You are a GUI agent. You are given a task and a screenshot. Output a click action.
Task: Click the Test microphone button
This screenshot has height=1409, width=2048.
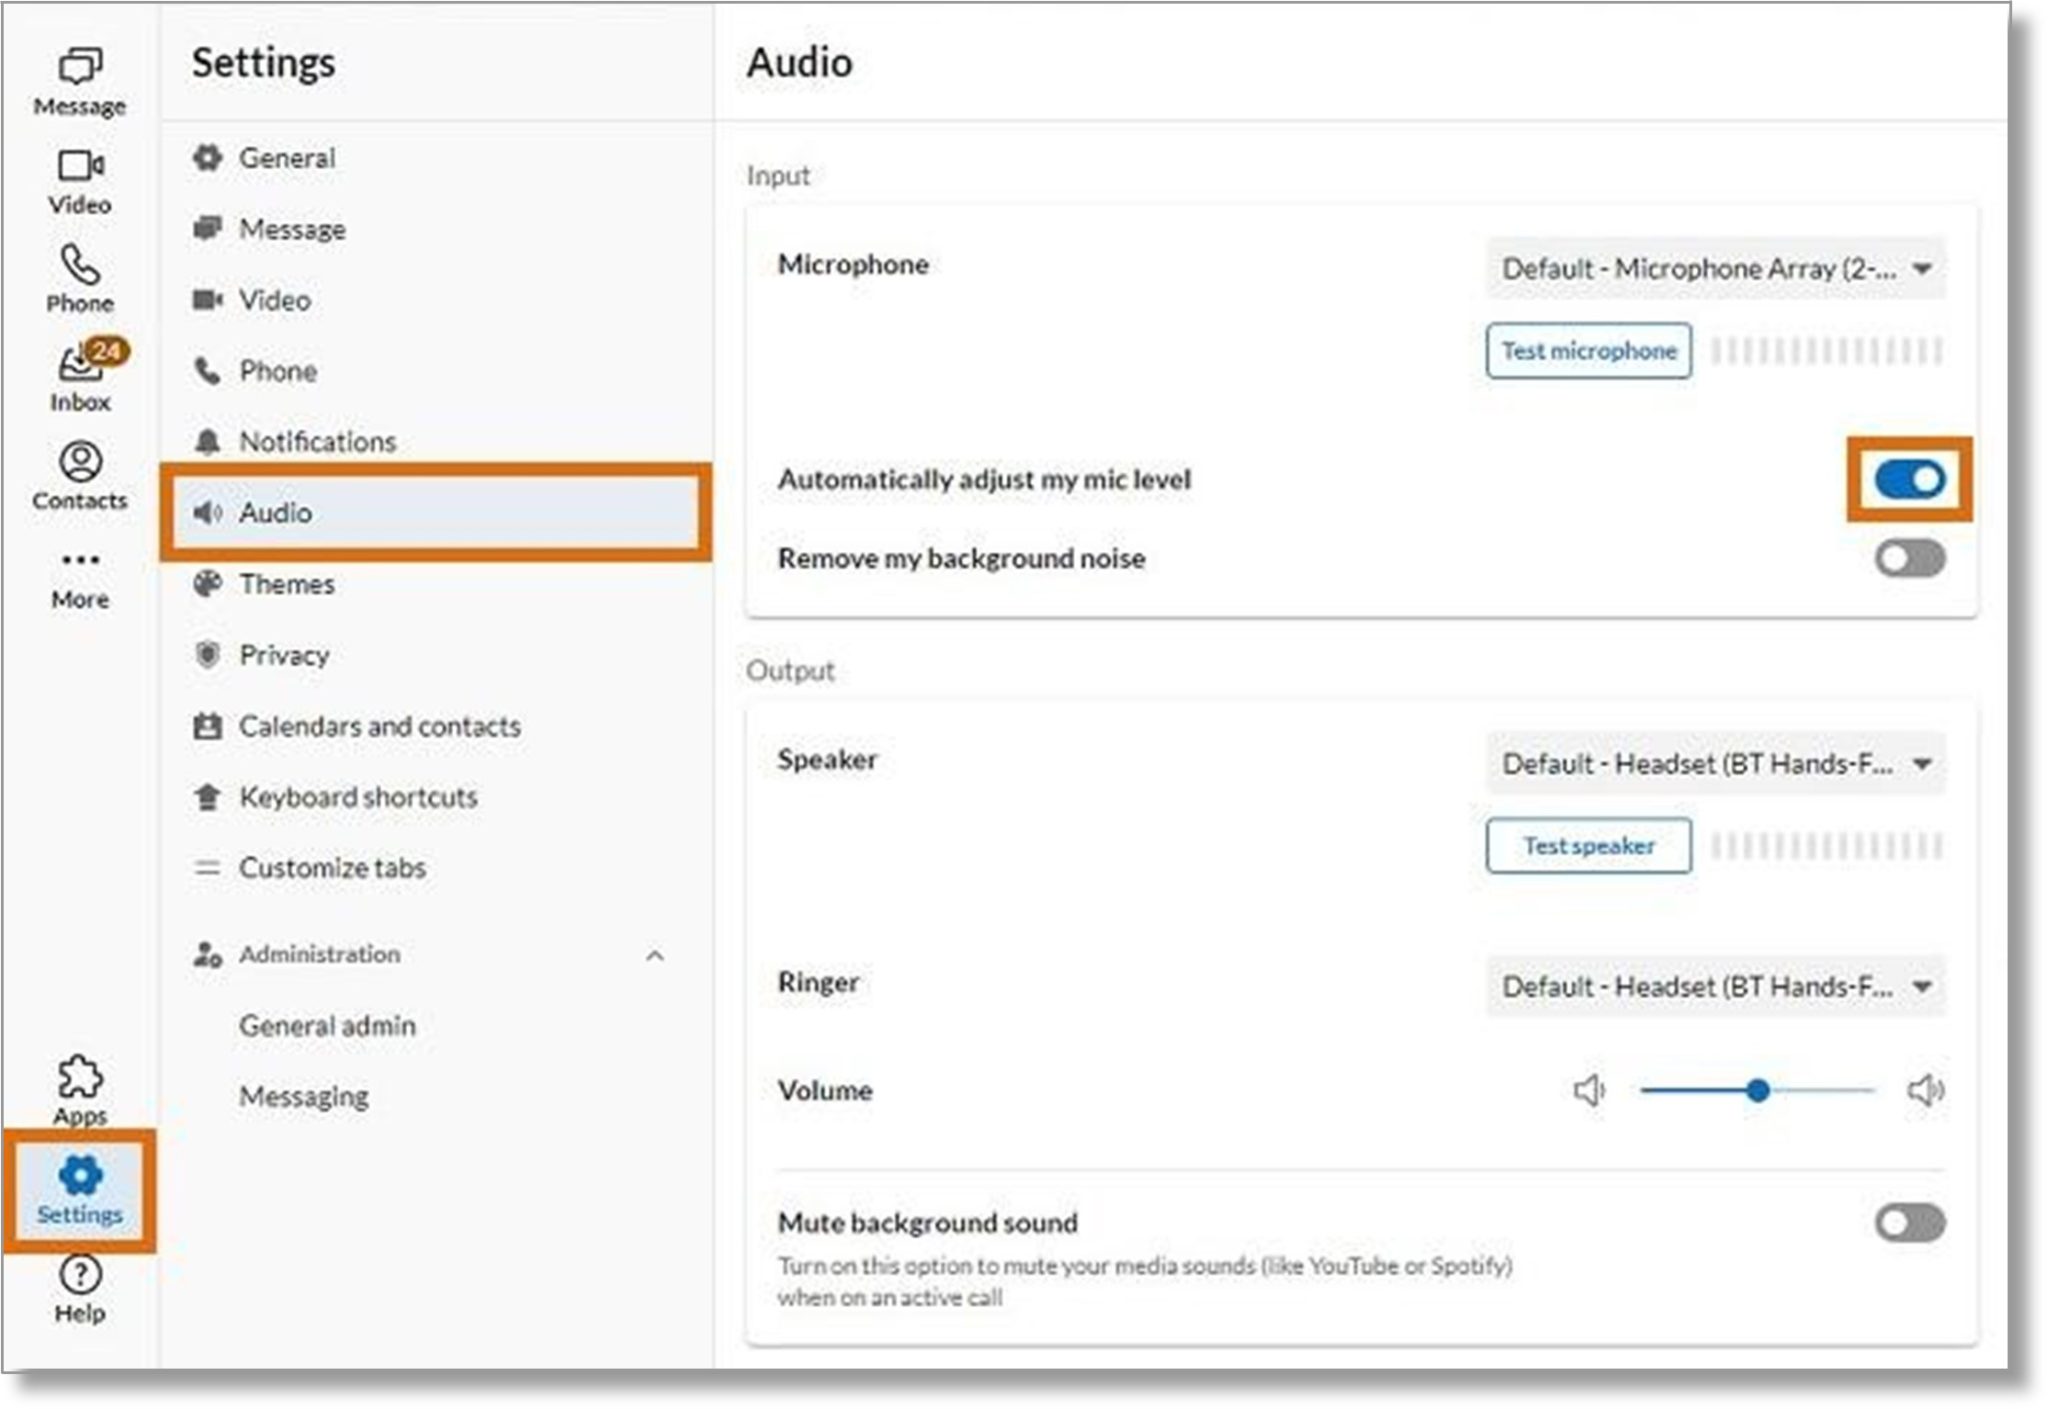(x=1588, y=351)
